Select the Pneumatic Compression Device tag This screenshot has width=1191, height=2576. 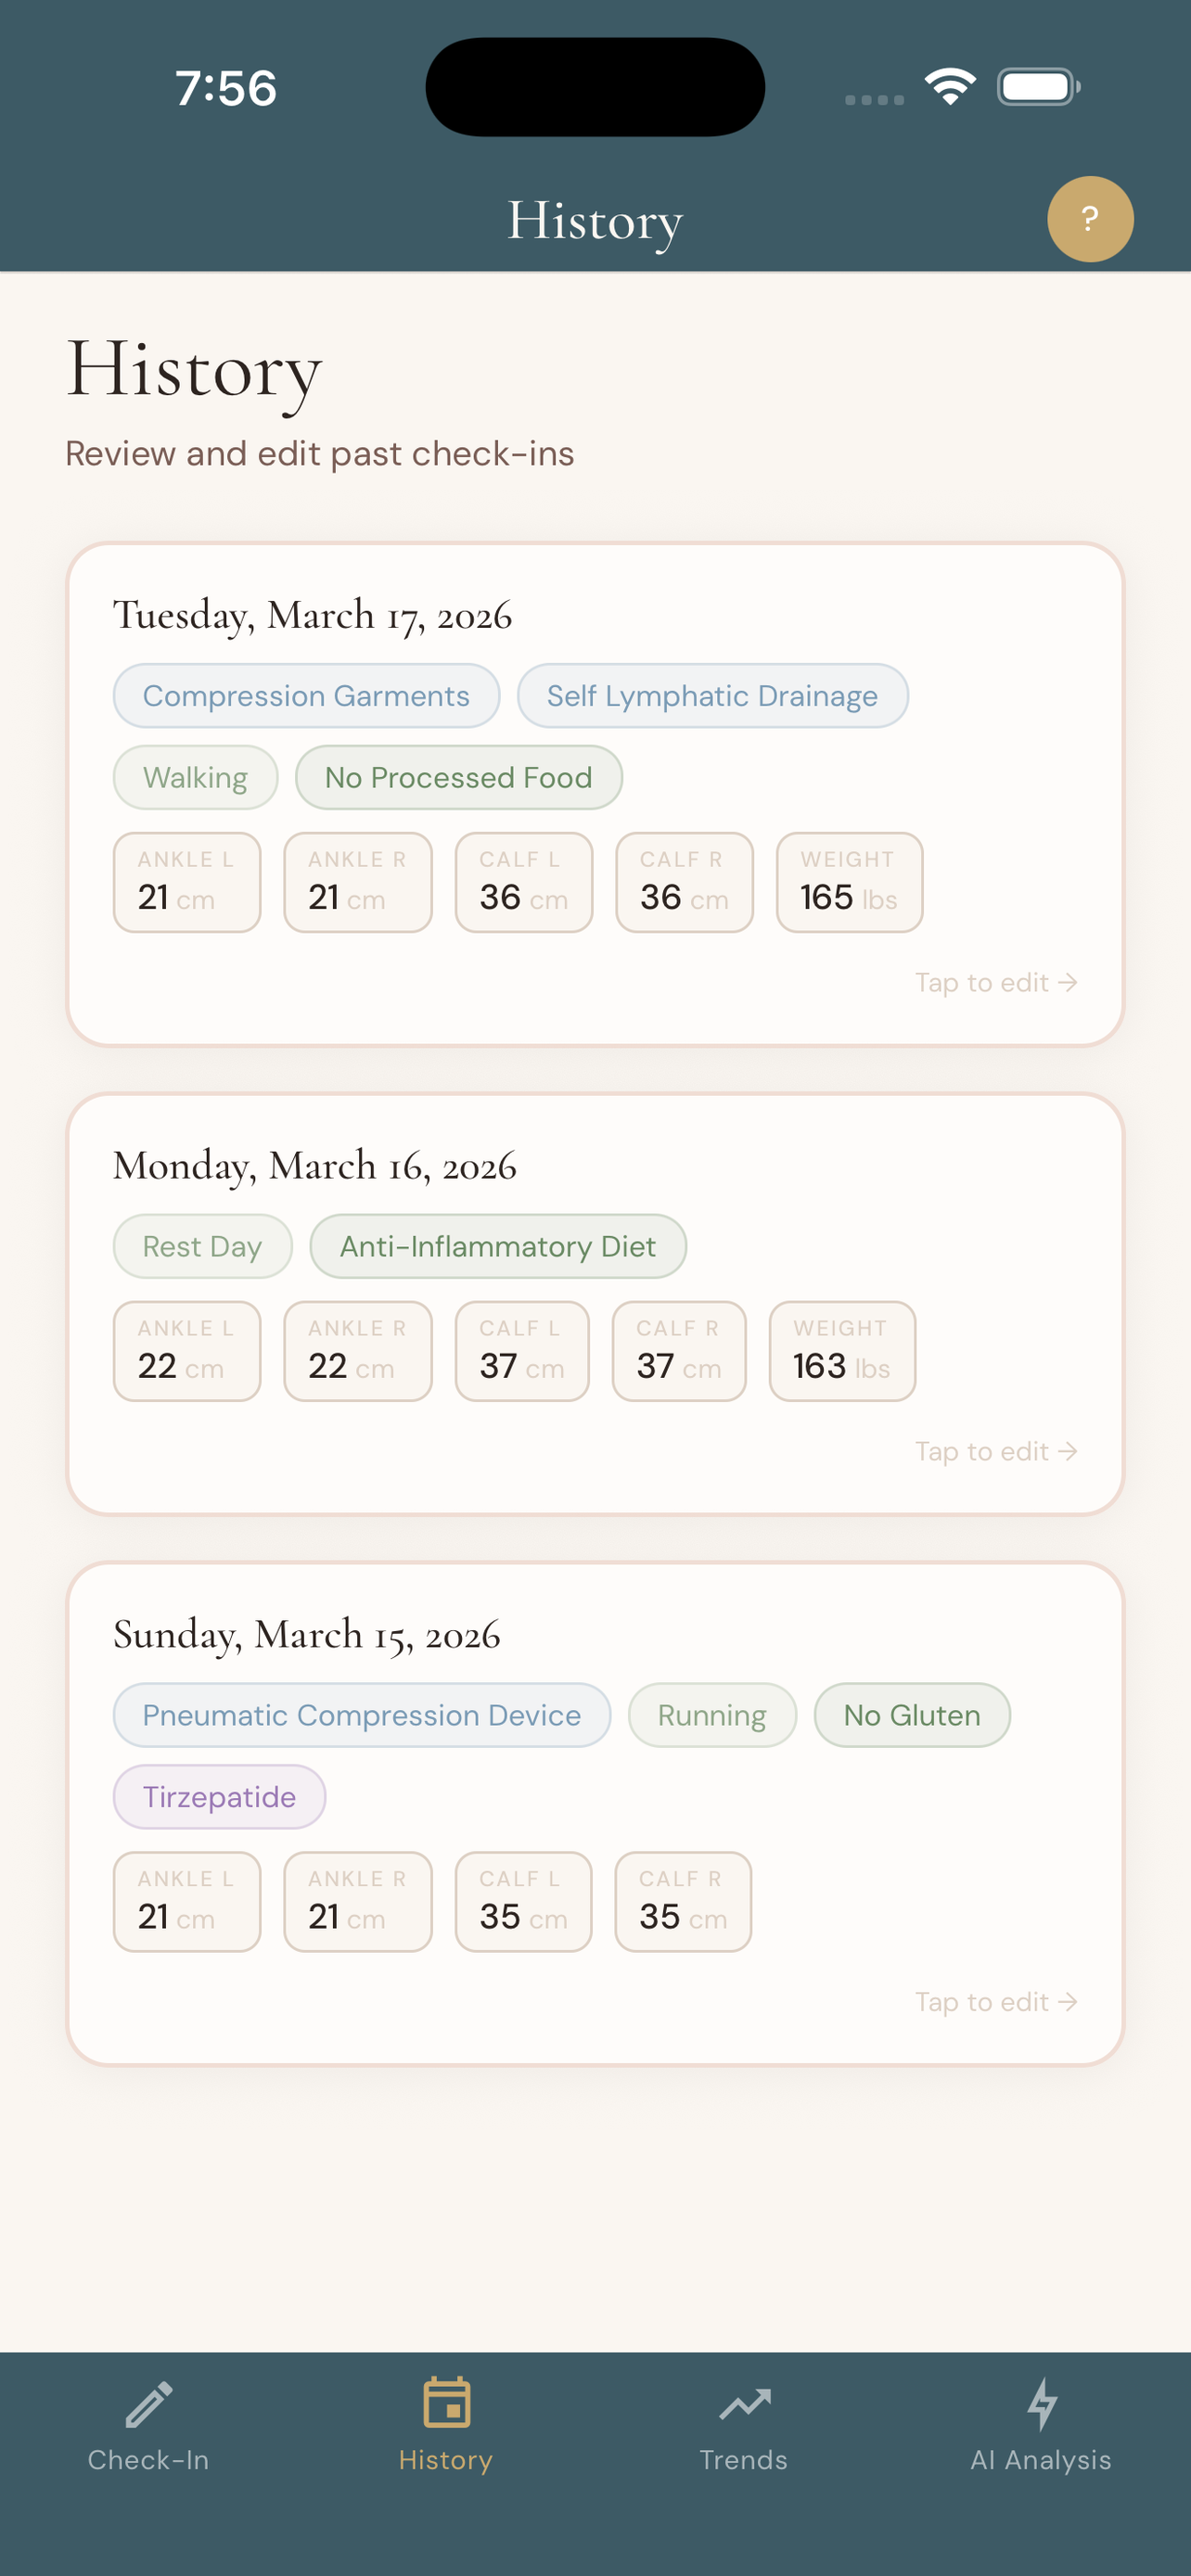[361, 1714]
